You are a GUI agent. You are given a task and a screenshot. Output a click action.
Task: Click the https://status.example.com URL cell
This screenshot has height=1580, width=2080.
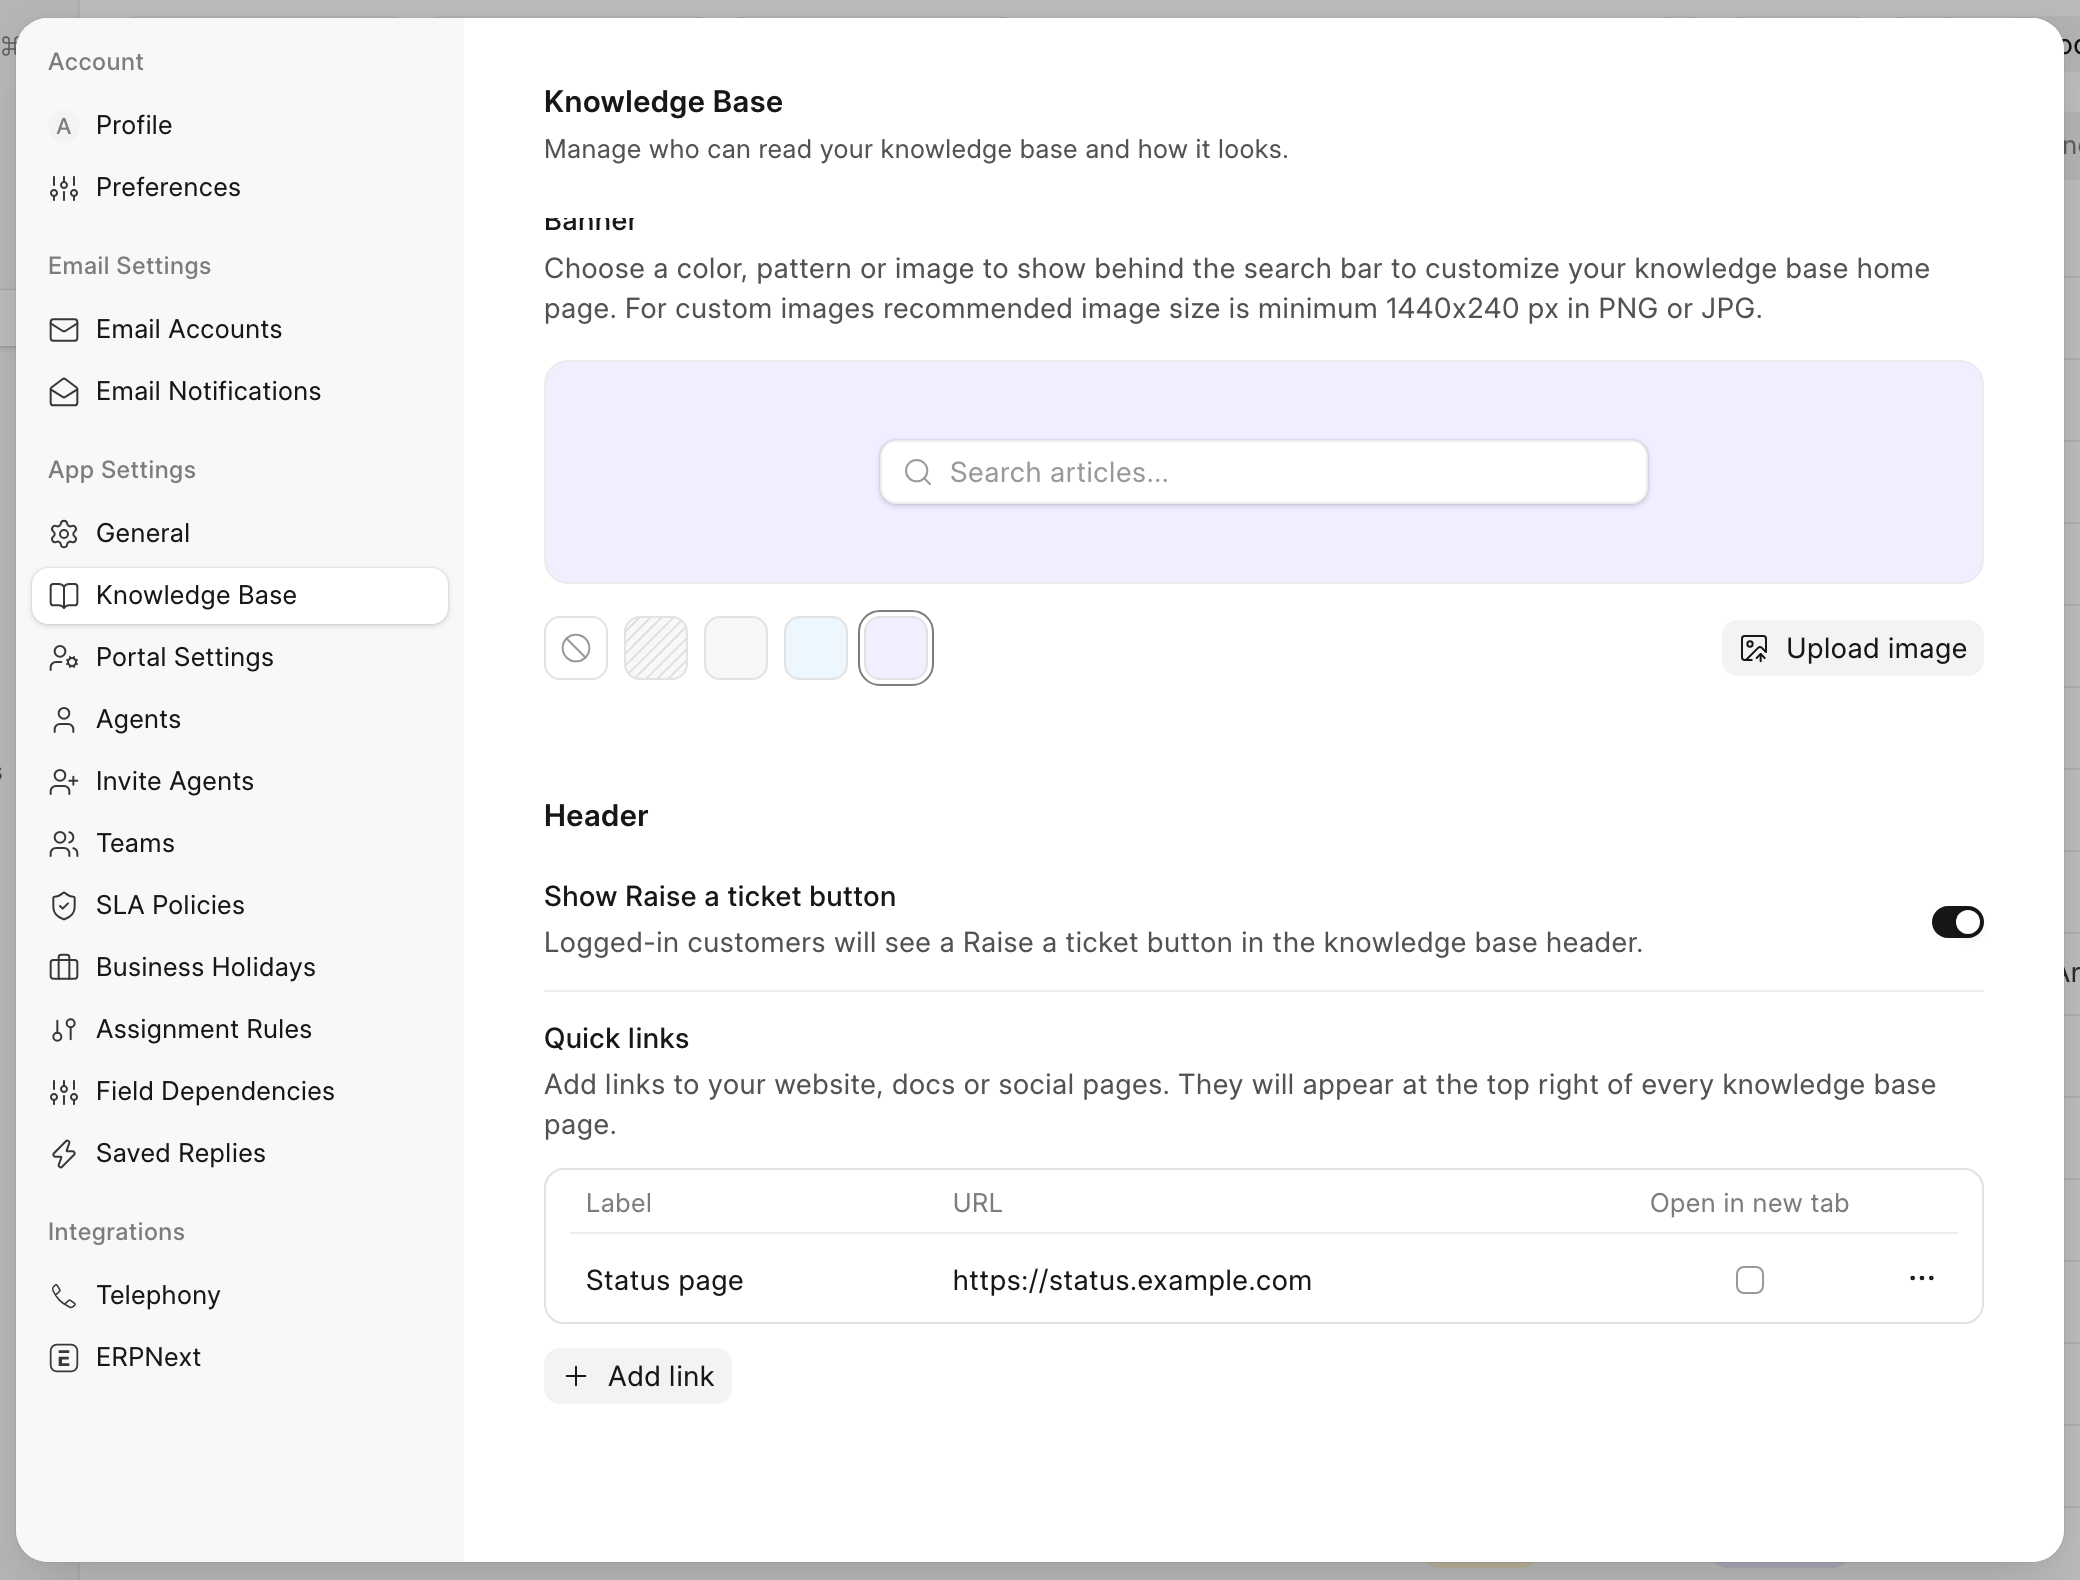click(1132, 1281)
